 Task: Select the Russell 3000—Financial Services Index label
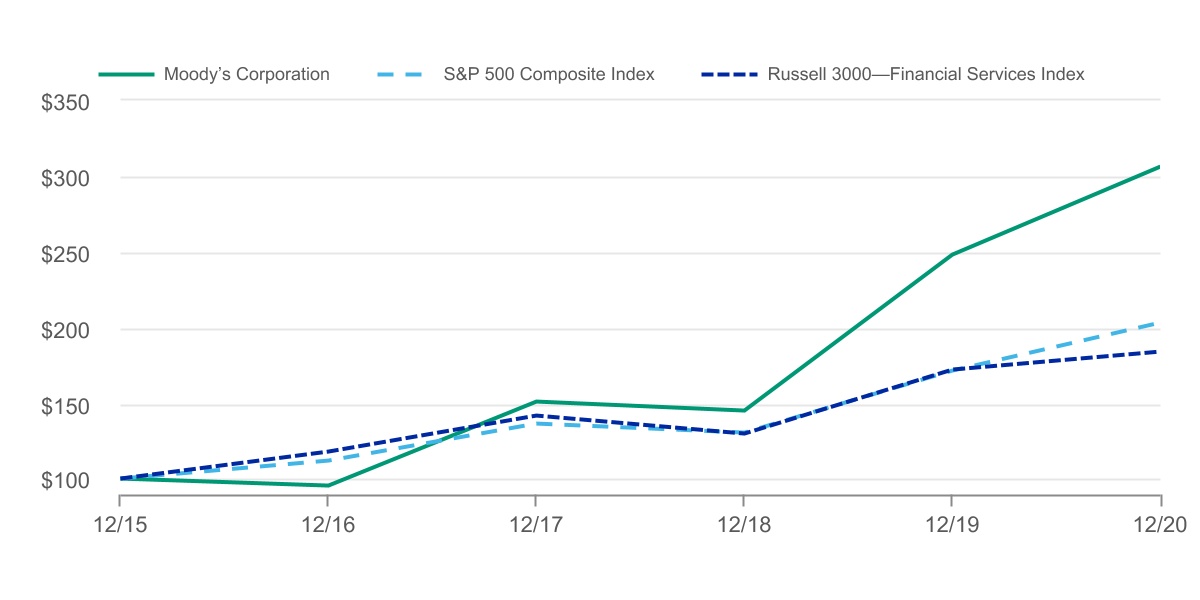point(925,74)
